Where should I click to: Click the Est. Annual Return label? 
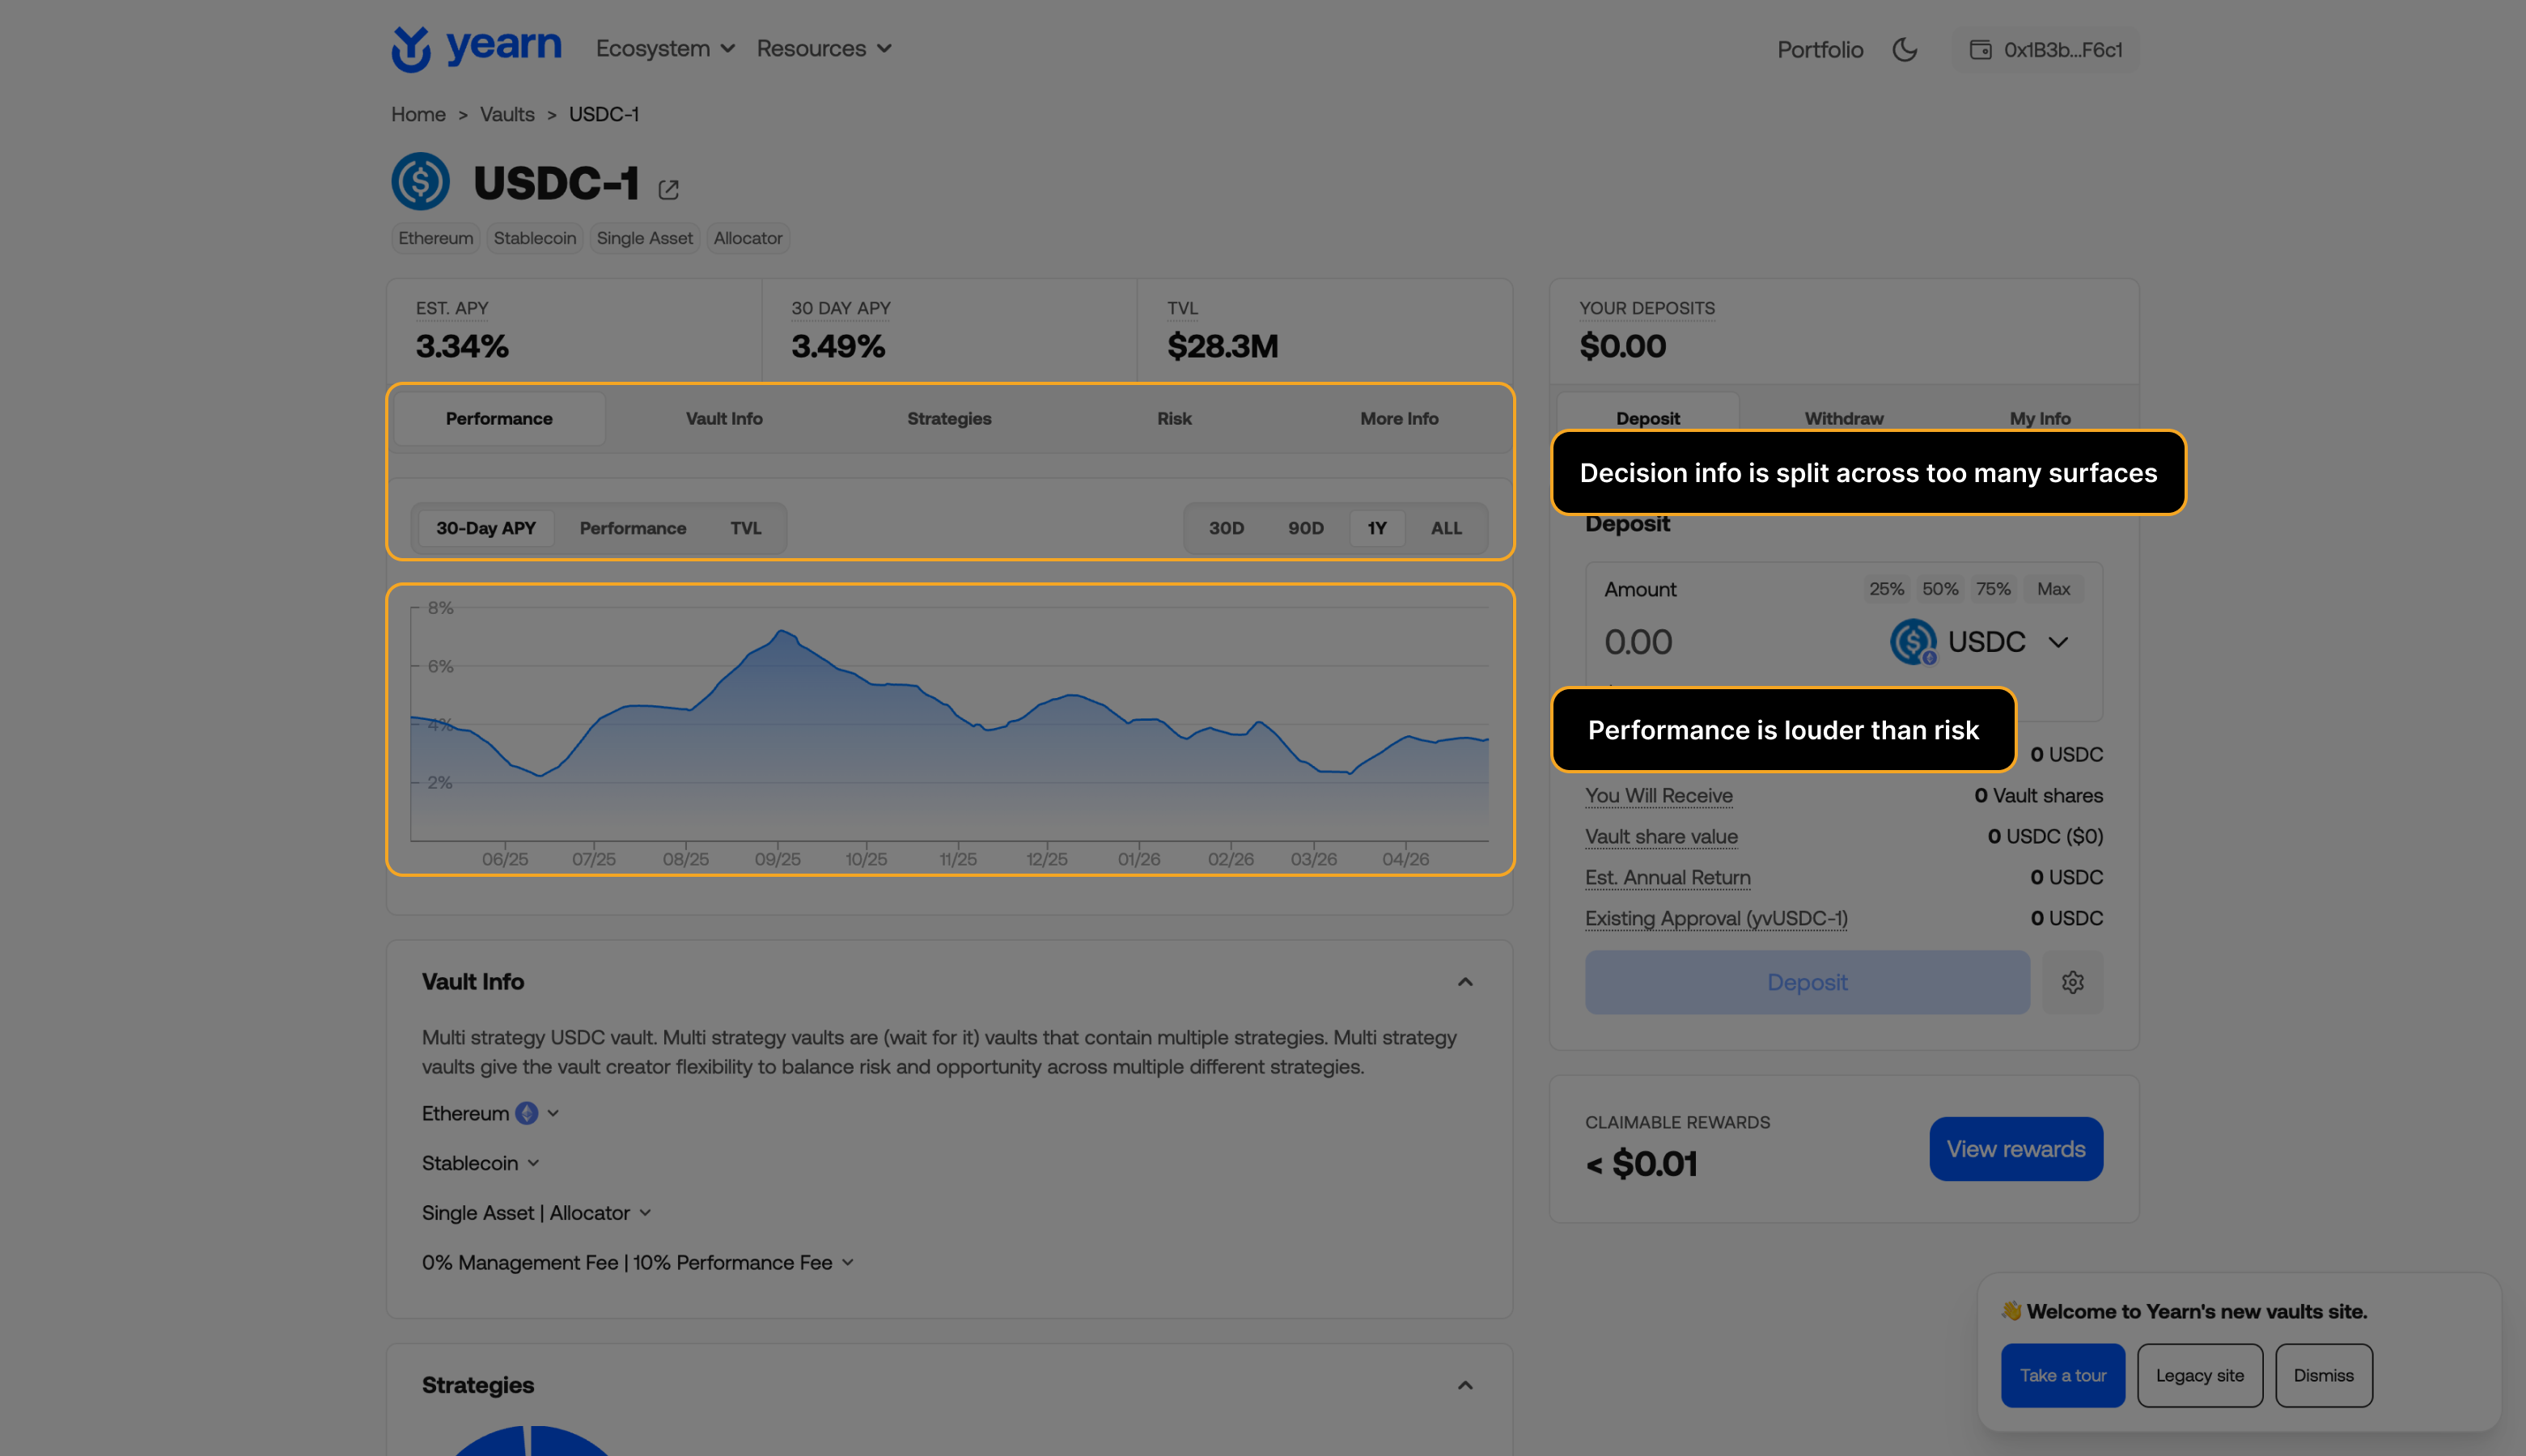pos(1668,877)
